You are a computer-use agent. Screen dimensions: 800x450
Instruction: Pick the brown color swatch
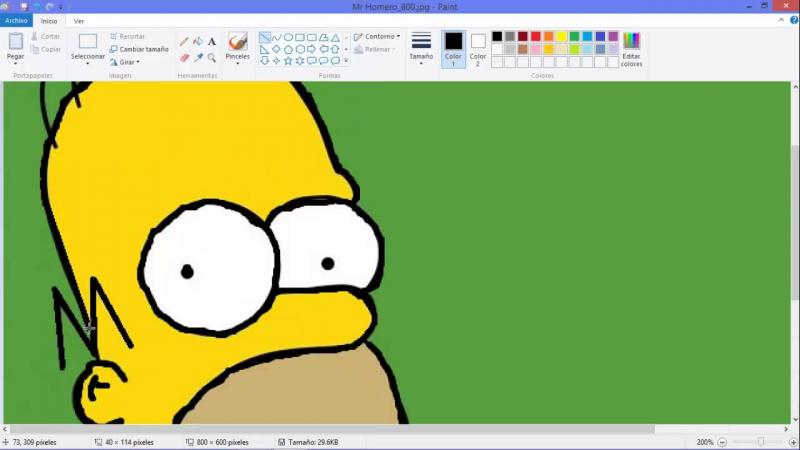click(522, 49)
